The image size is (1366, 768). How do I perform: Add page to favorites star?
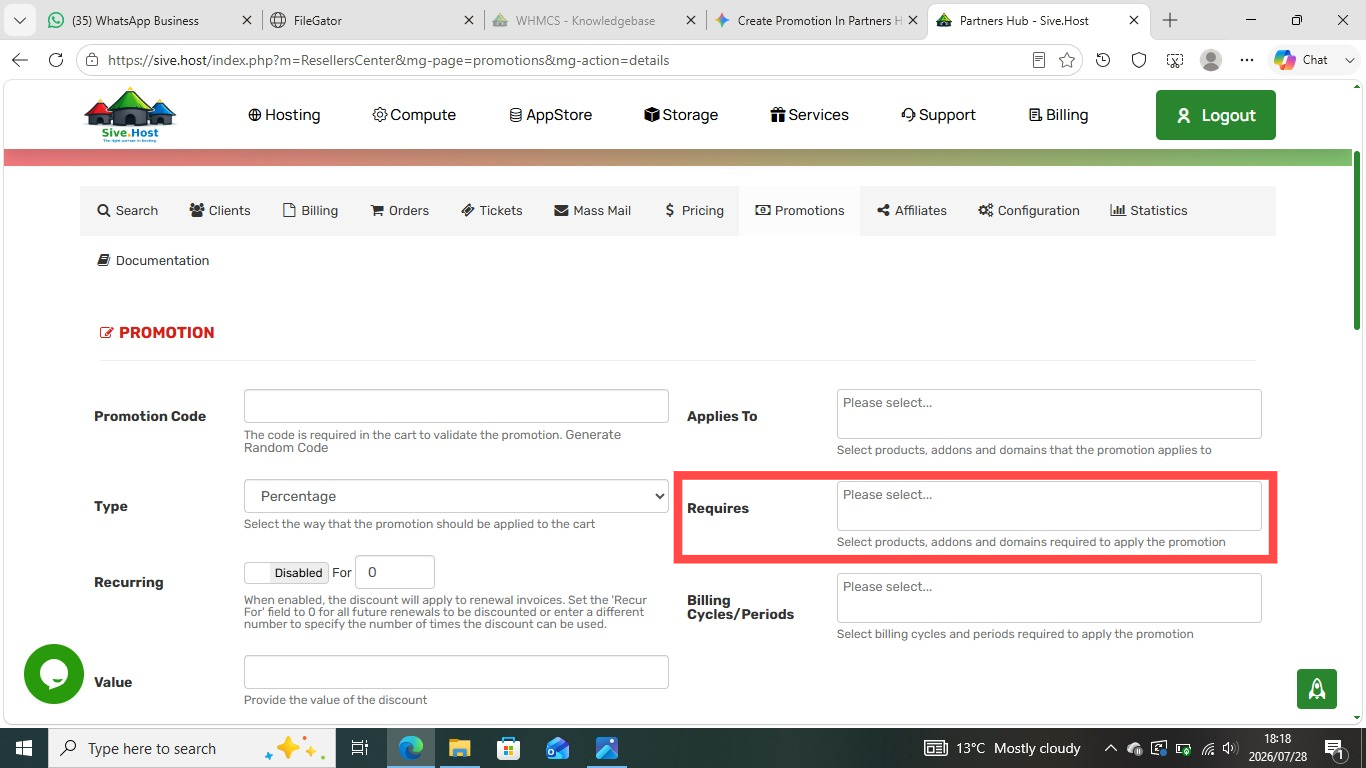point(1067,60)
